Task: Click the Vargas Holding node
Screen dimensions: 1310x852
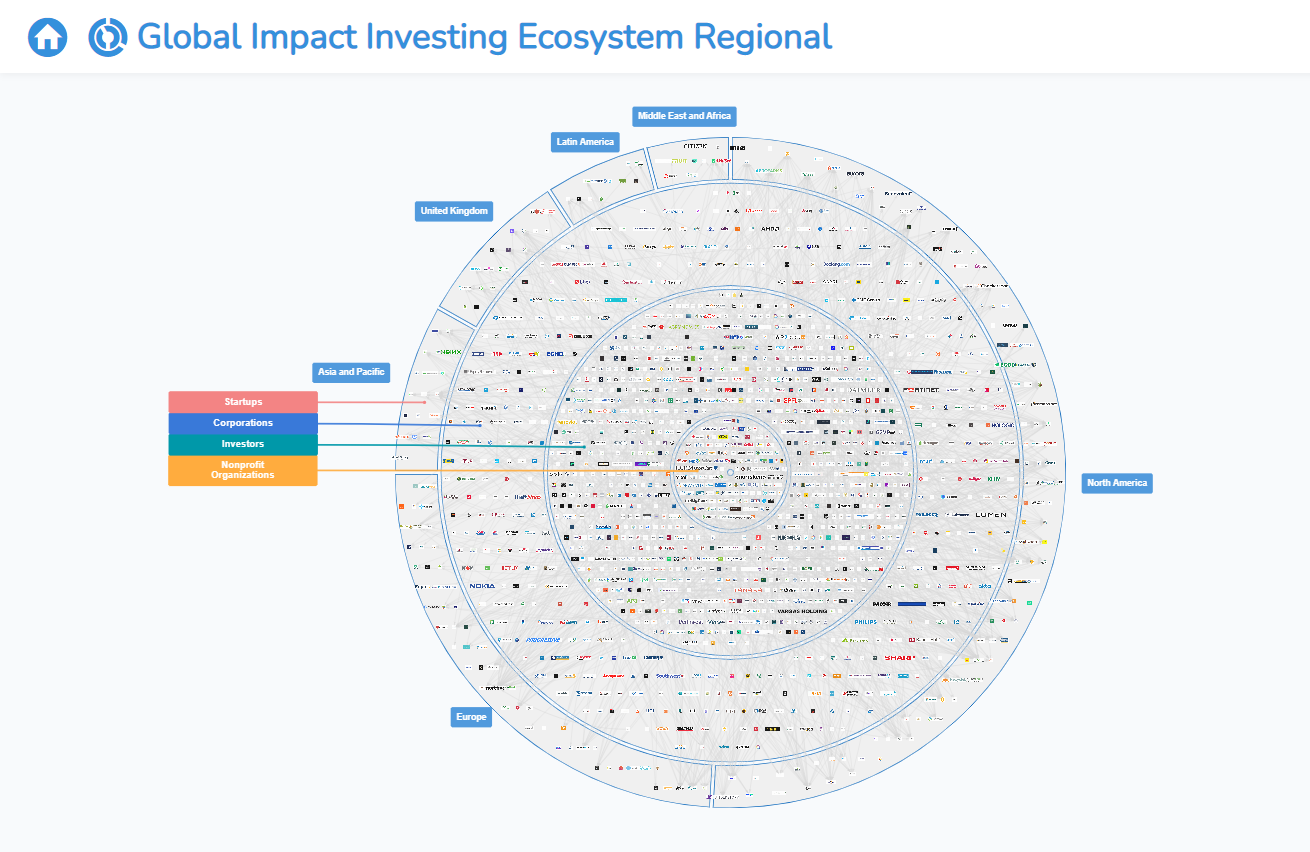Action: (802, 611)
